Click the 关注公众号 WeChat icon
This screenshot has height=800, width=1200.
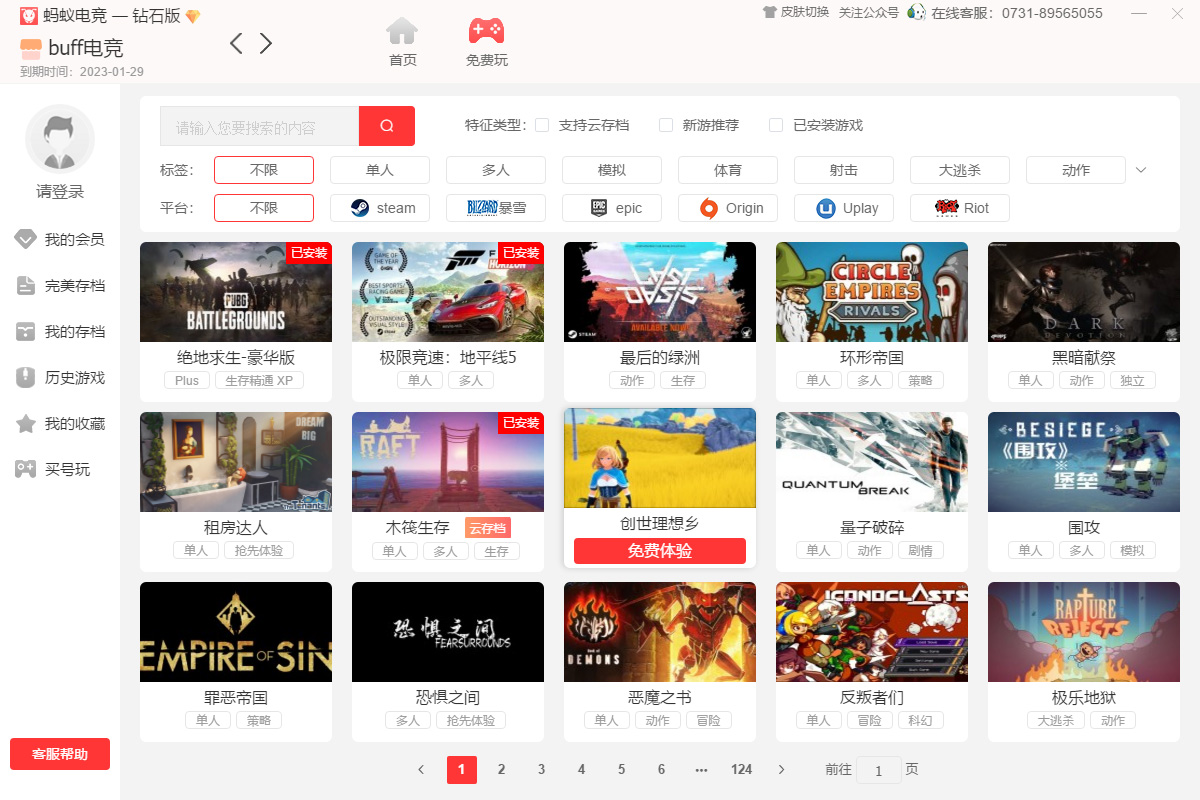916,13
